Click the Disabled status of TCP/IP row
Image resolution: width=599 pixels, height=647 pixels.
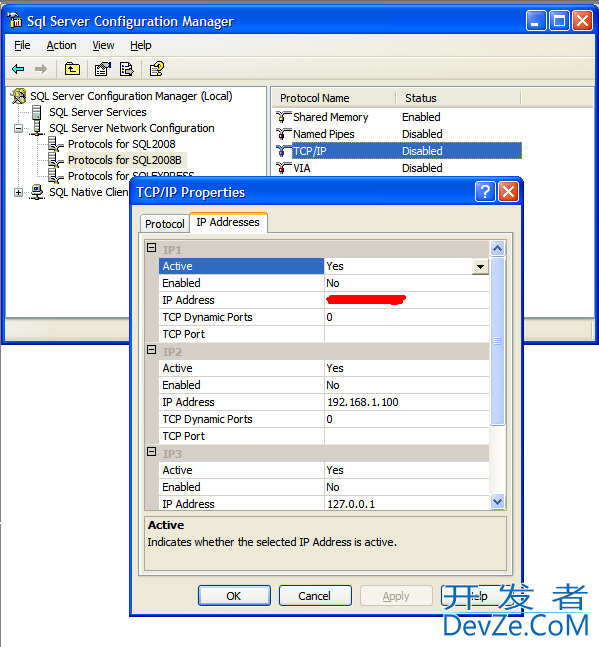click(x=422, y=151)
